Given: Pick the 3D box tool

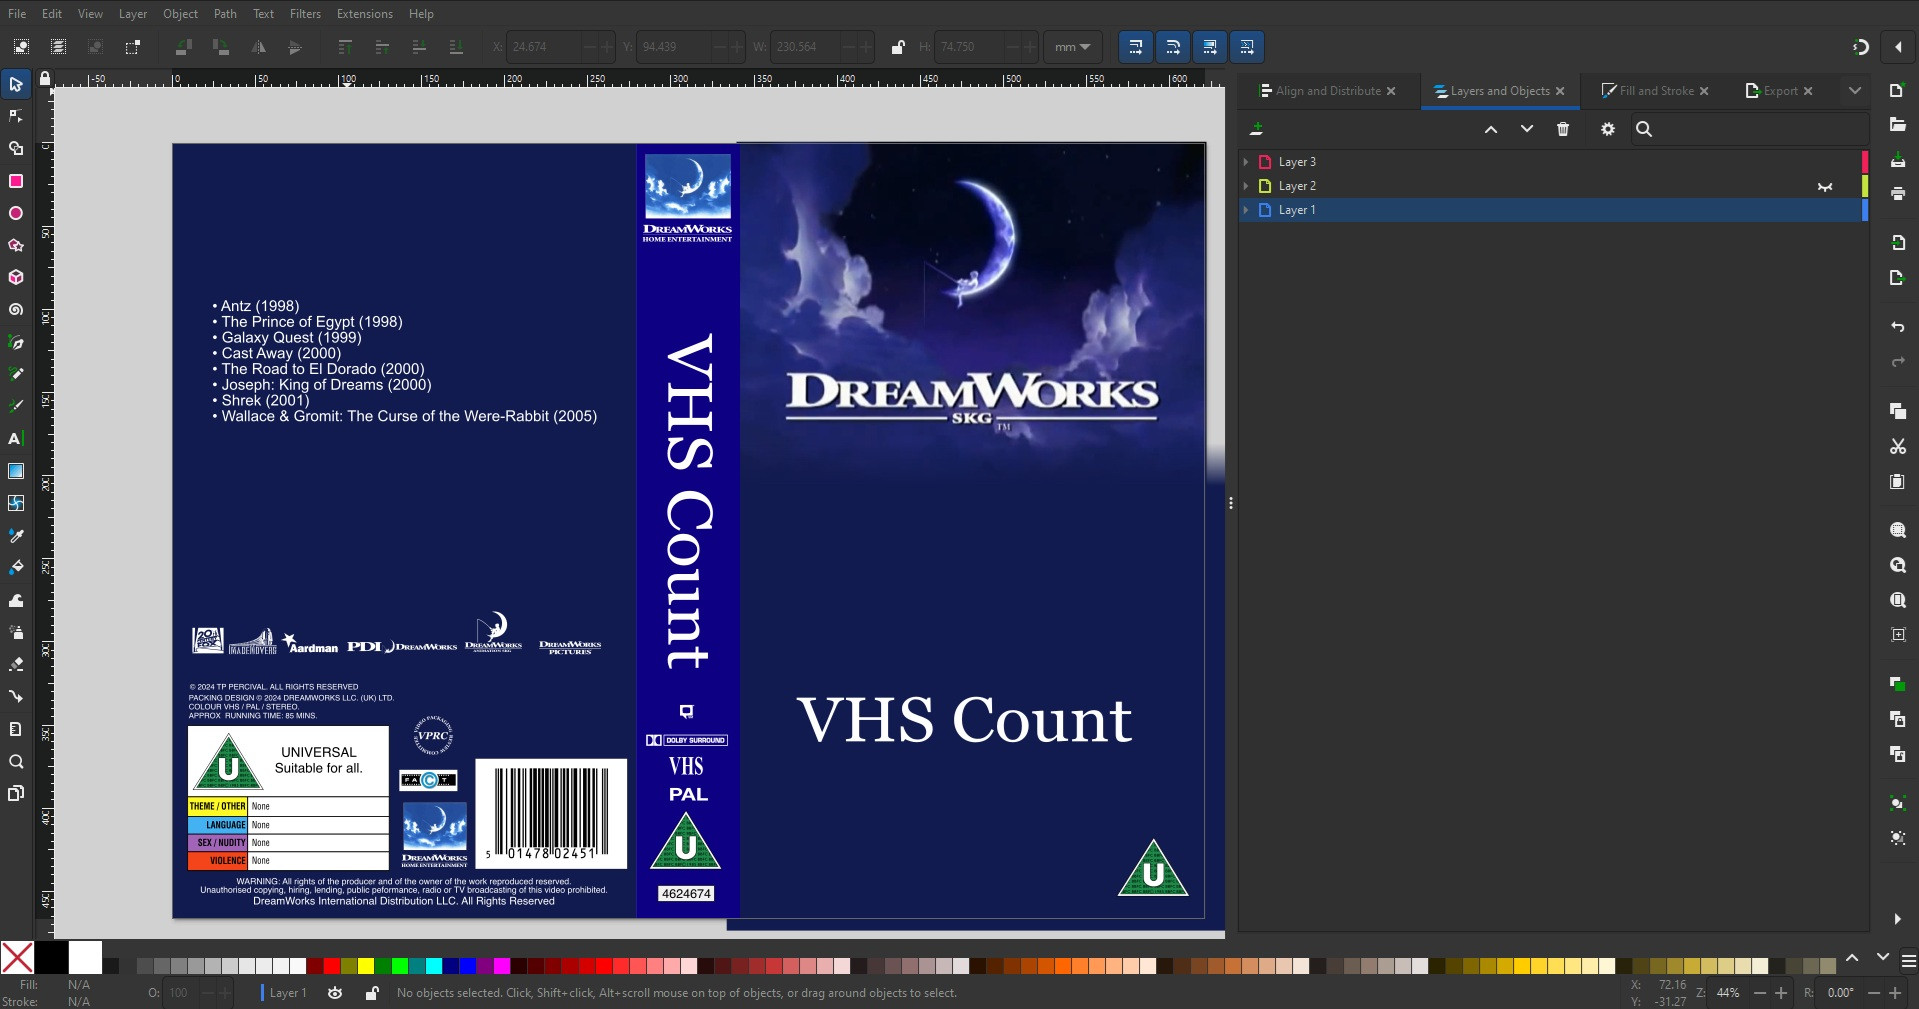Looking at the screenshot, I should (16, 277).
